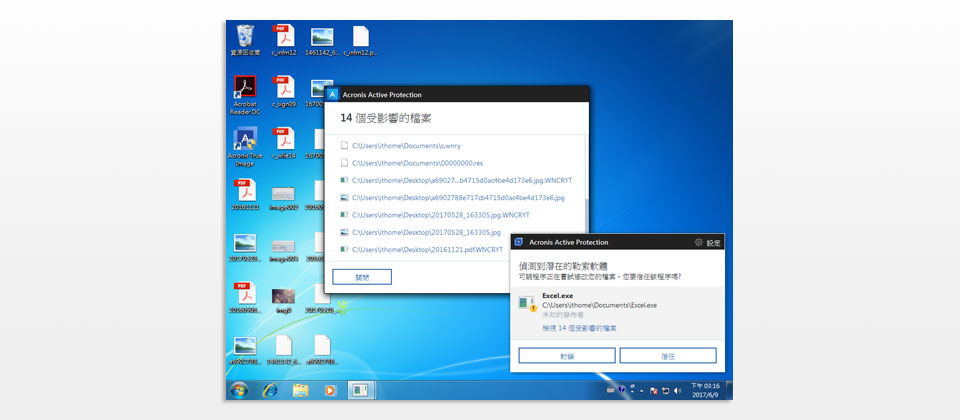
Task: Open the '檢視 14 個受影響的檔案' link
Action: [579, 328]
